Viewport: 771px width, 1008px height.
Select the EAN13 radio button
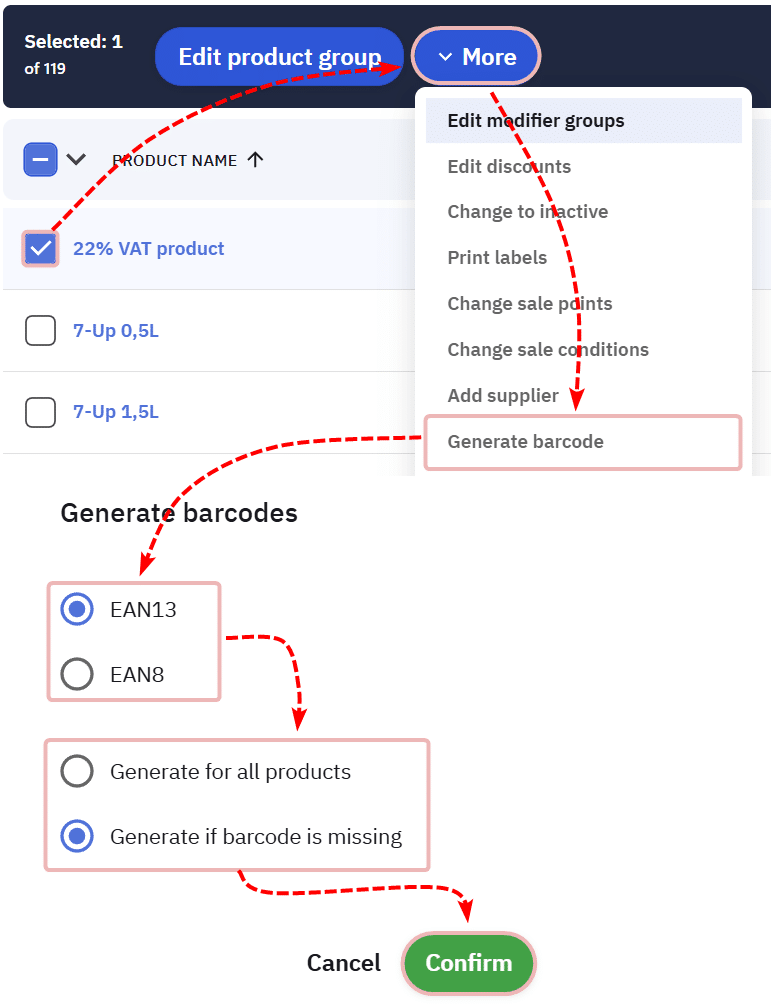click(x=77, y=609)
